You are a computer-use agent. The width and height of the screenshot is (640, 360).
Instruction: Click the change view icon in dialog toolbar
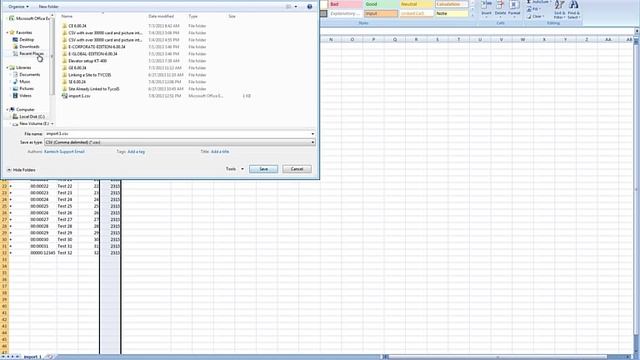(x=289, y=7)
